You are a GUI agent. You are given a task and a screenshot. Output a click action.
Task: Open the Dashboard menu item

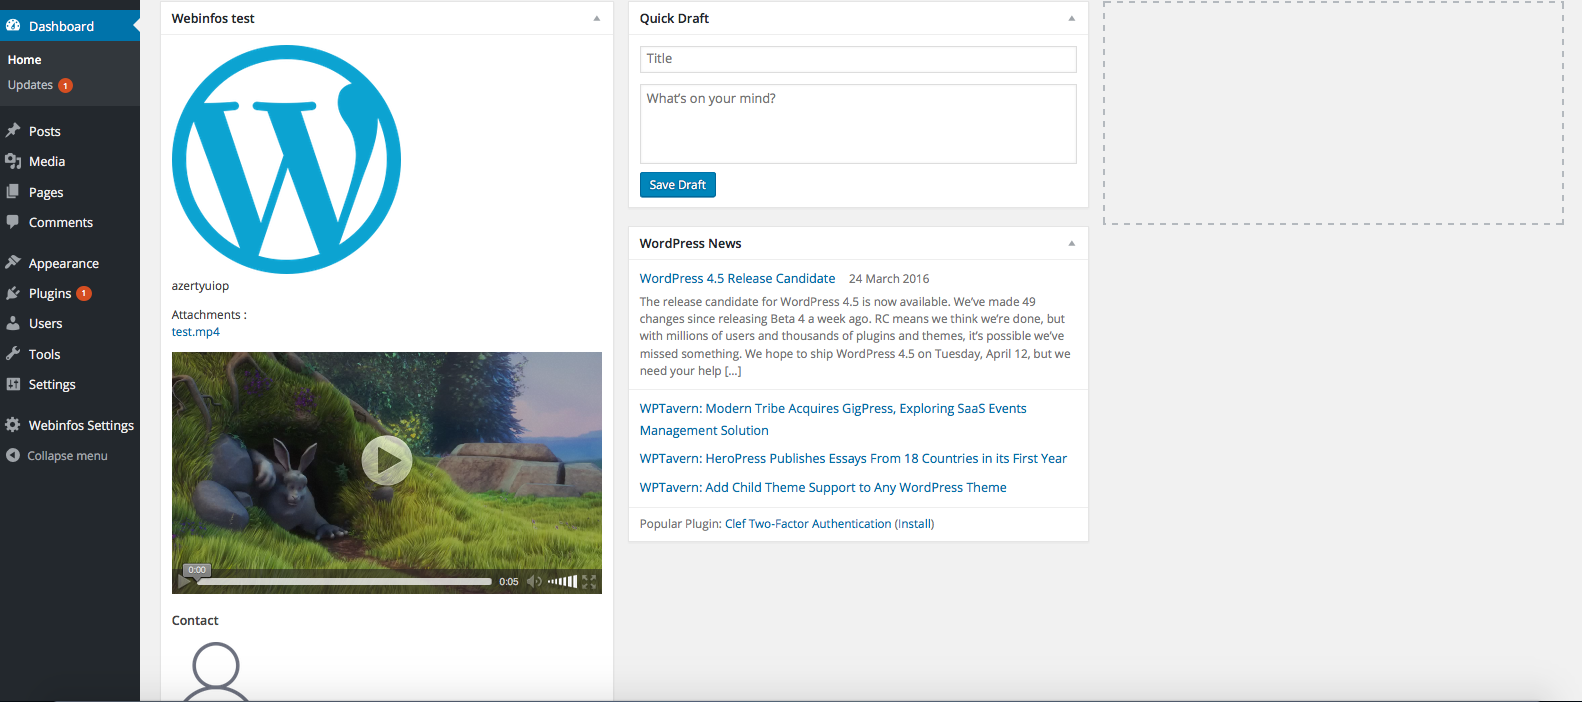coord(70,26)
